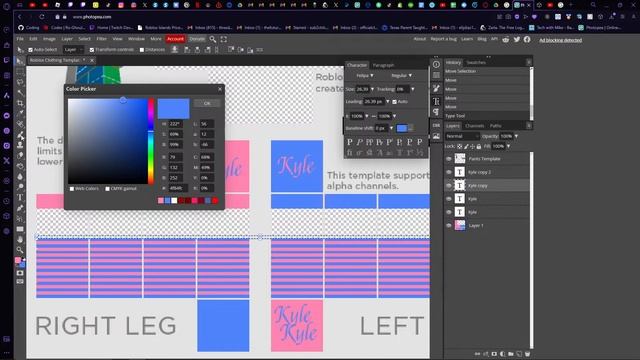The width and height of the screenshot is (640, 360).
Task: Open the CSS panel icon
Action: click(436, 125)
